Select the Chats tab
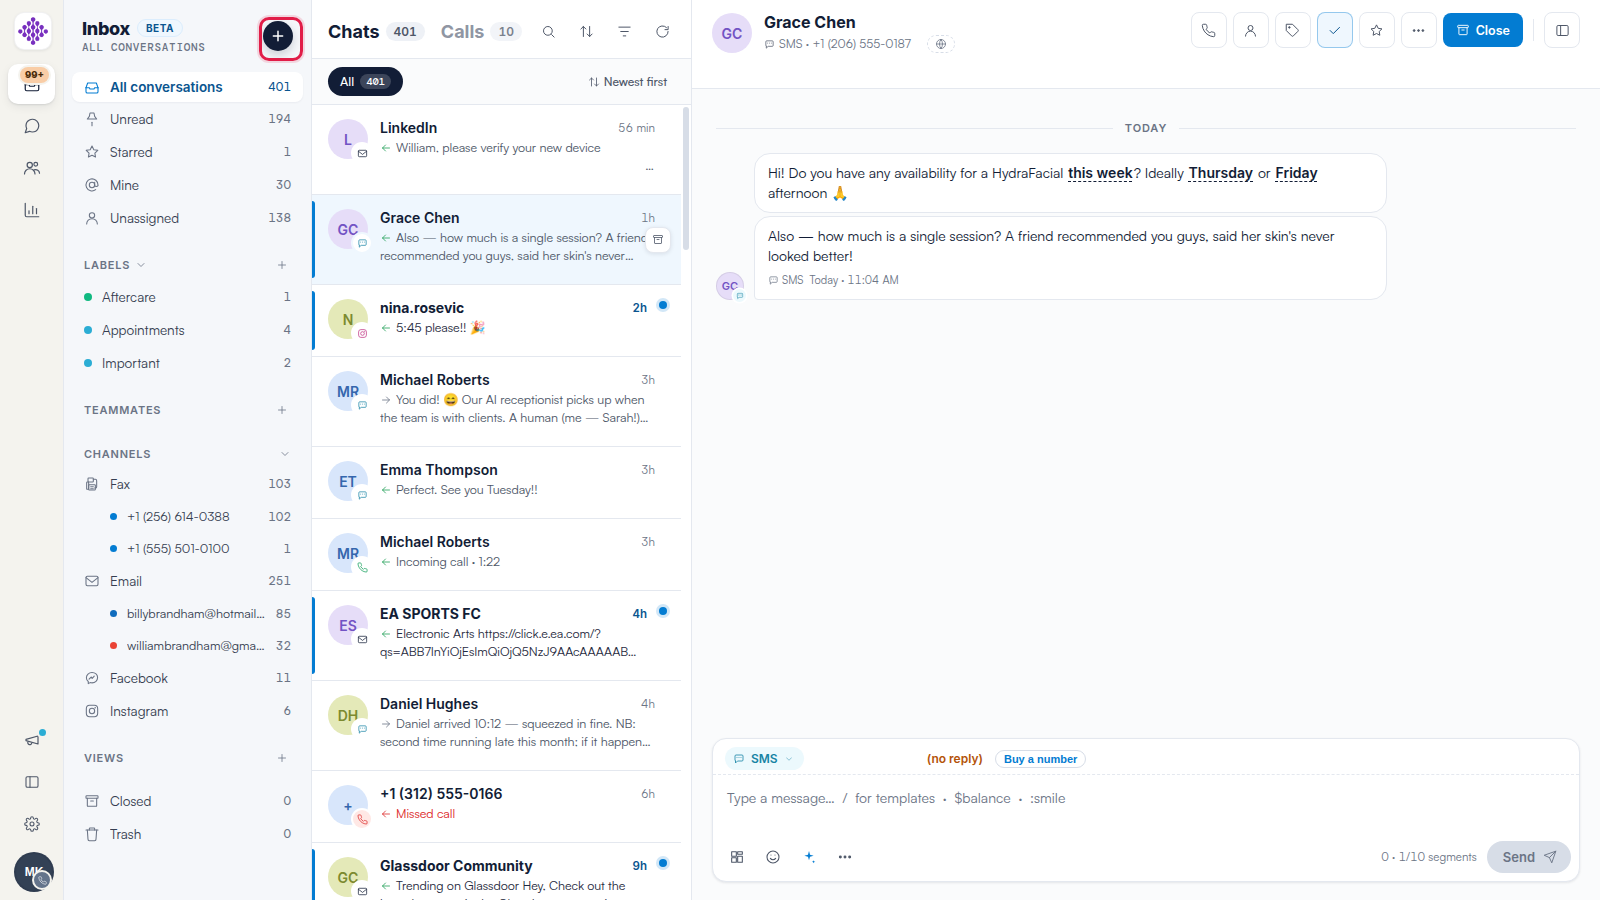Image resolution: width=1600 pixels, height=900 pixels. (x=376, y=32)
